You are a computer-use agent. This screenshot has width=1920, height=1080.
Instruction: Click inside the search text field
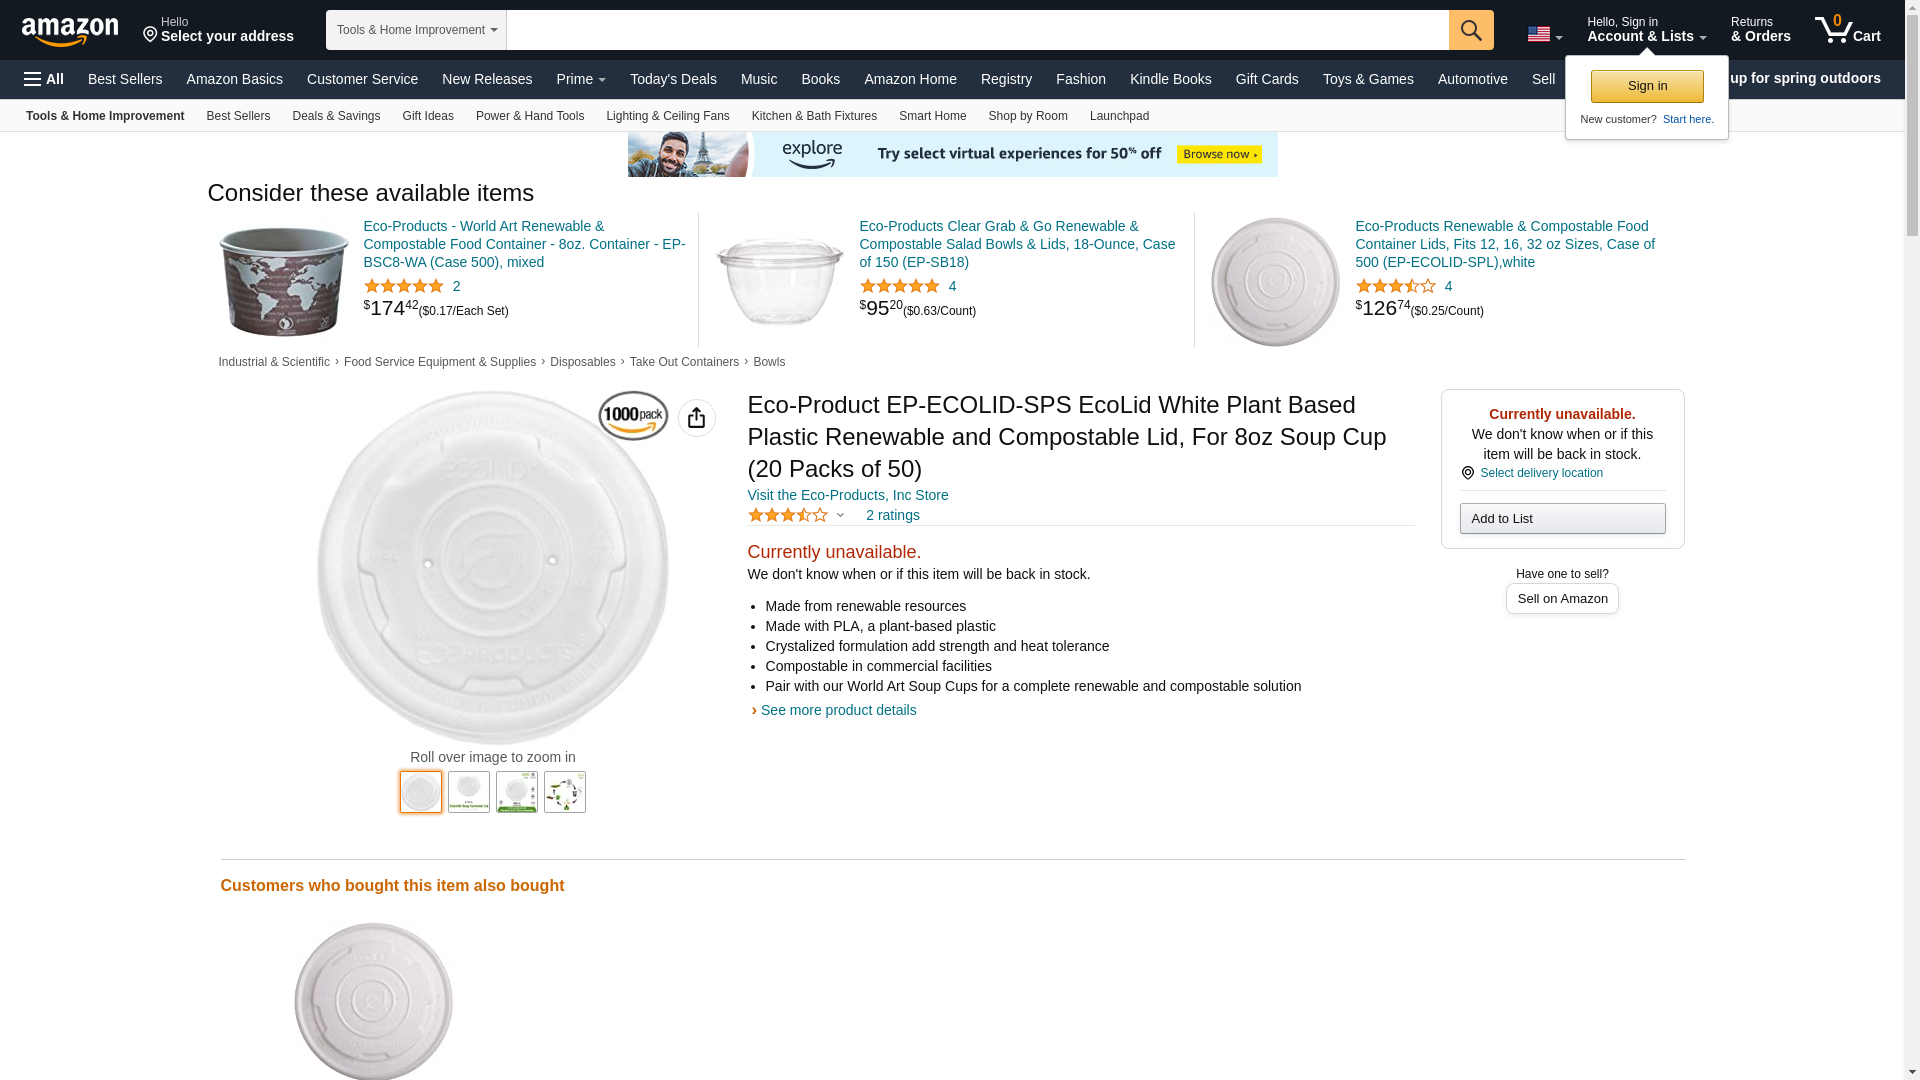tap(977, 30)
